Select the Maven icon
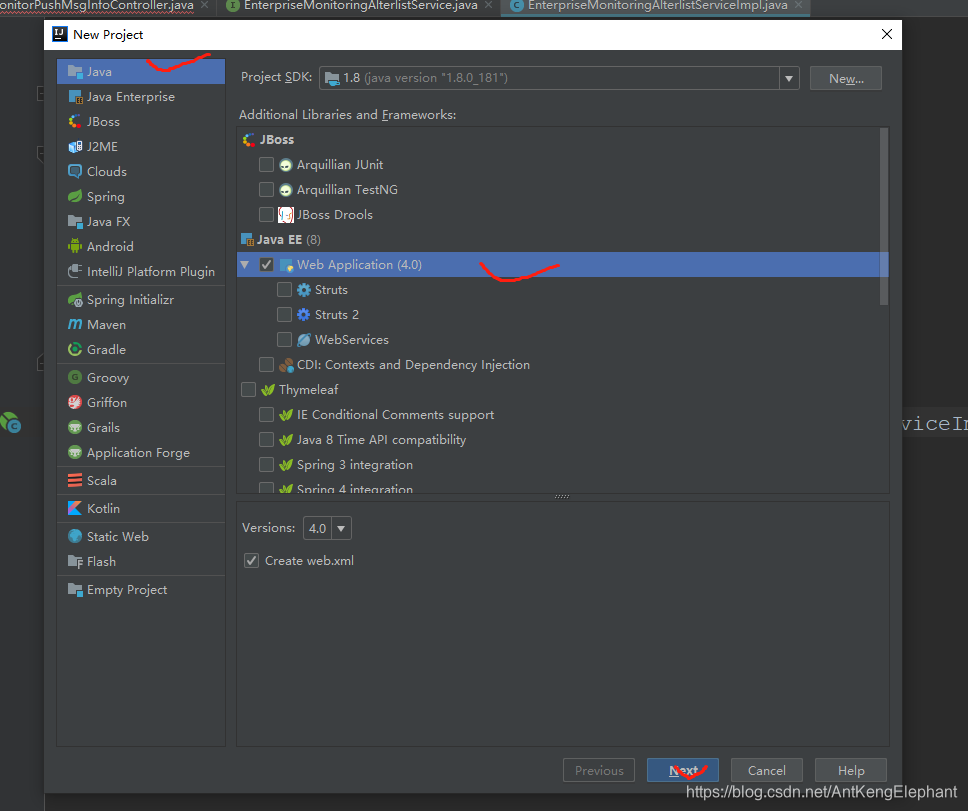The image size is (968, 811). click(75, 325)
